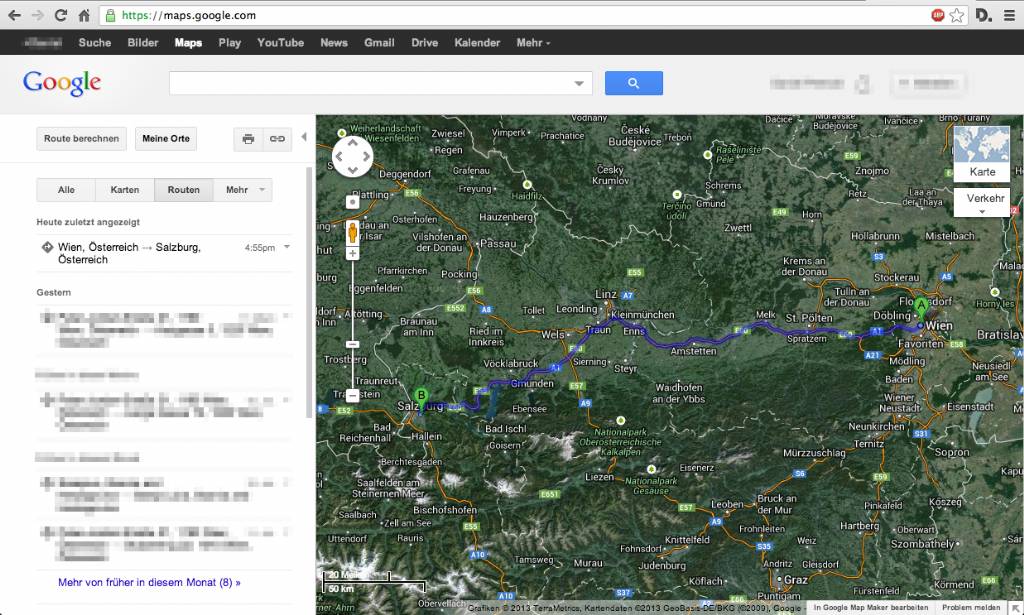Viewport: 1024px width, 615px height.
Task: Toggle the Routen history filter
Action: pyautogui.click(x=183, y=190)
